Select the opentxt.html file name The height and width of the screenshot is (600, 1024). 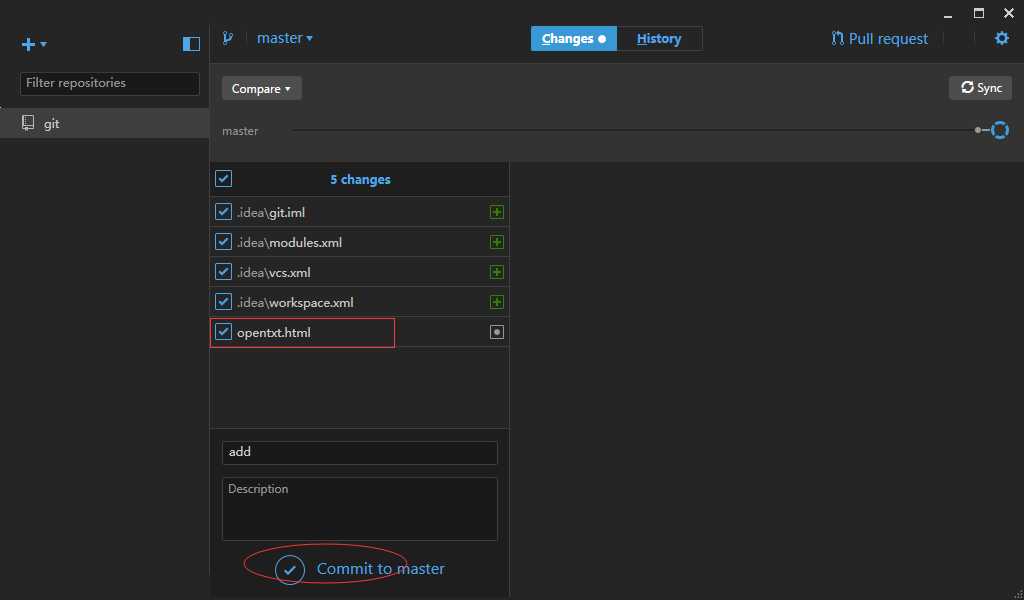(x=274, y=332)
